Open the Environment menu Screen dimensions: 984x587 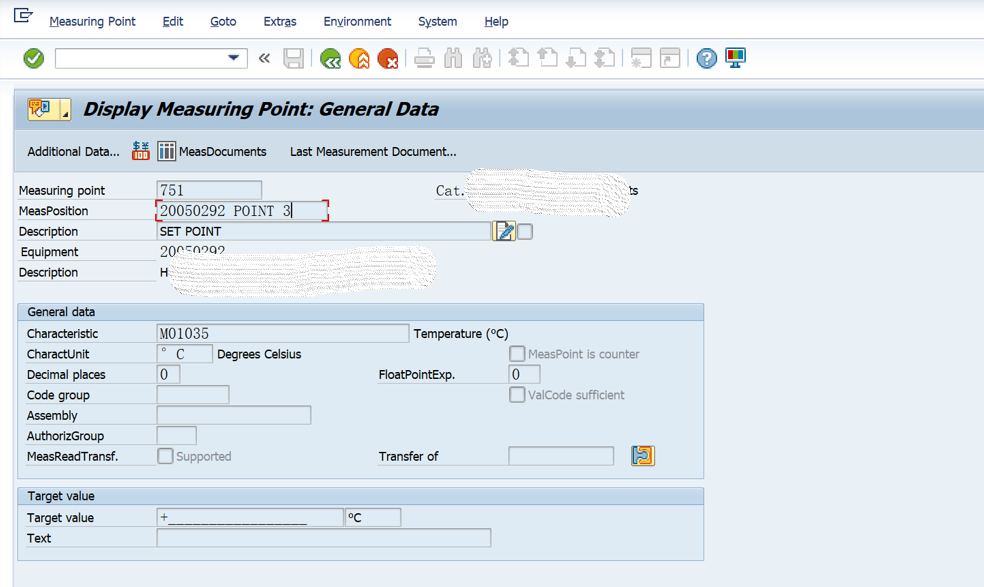click(x=357, y=21)
